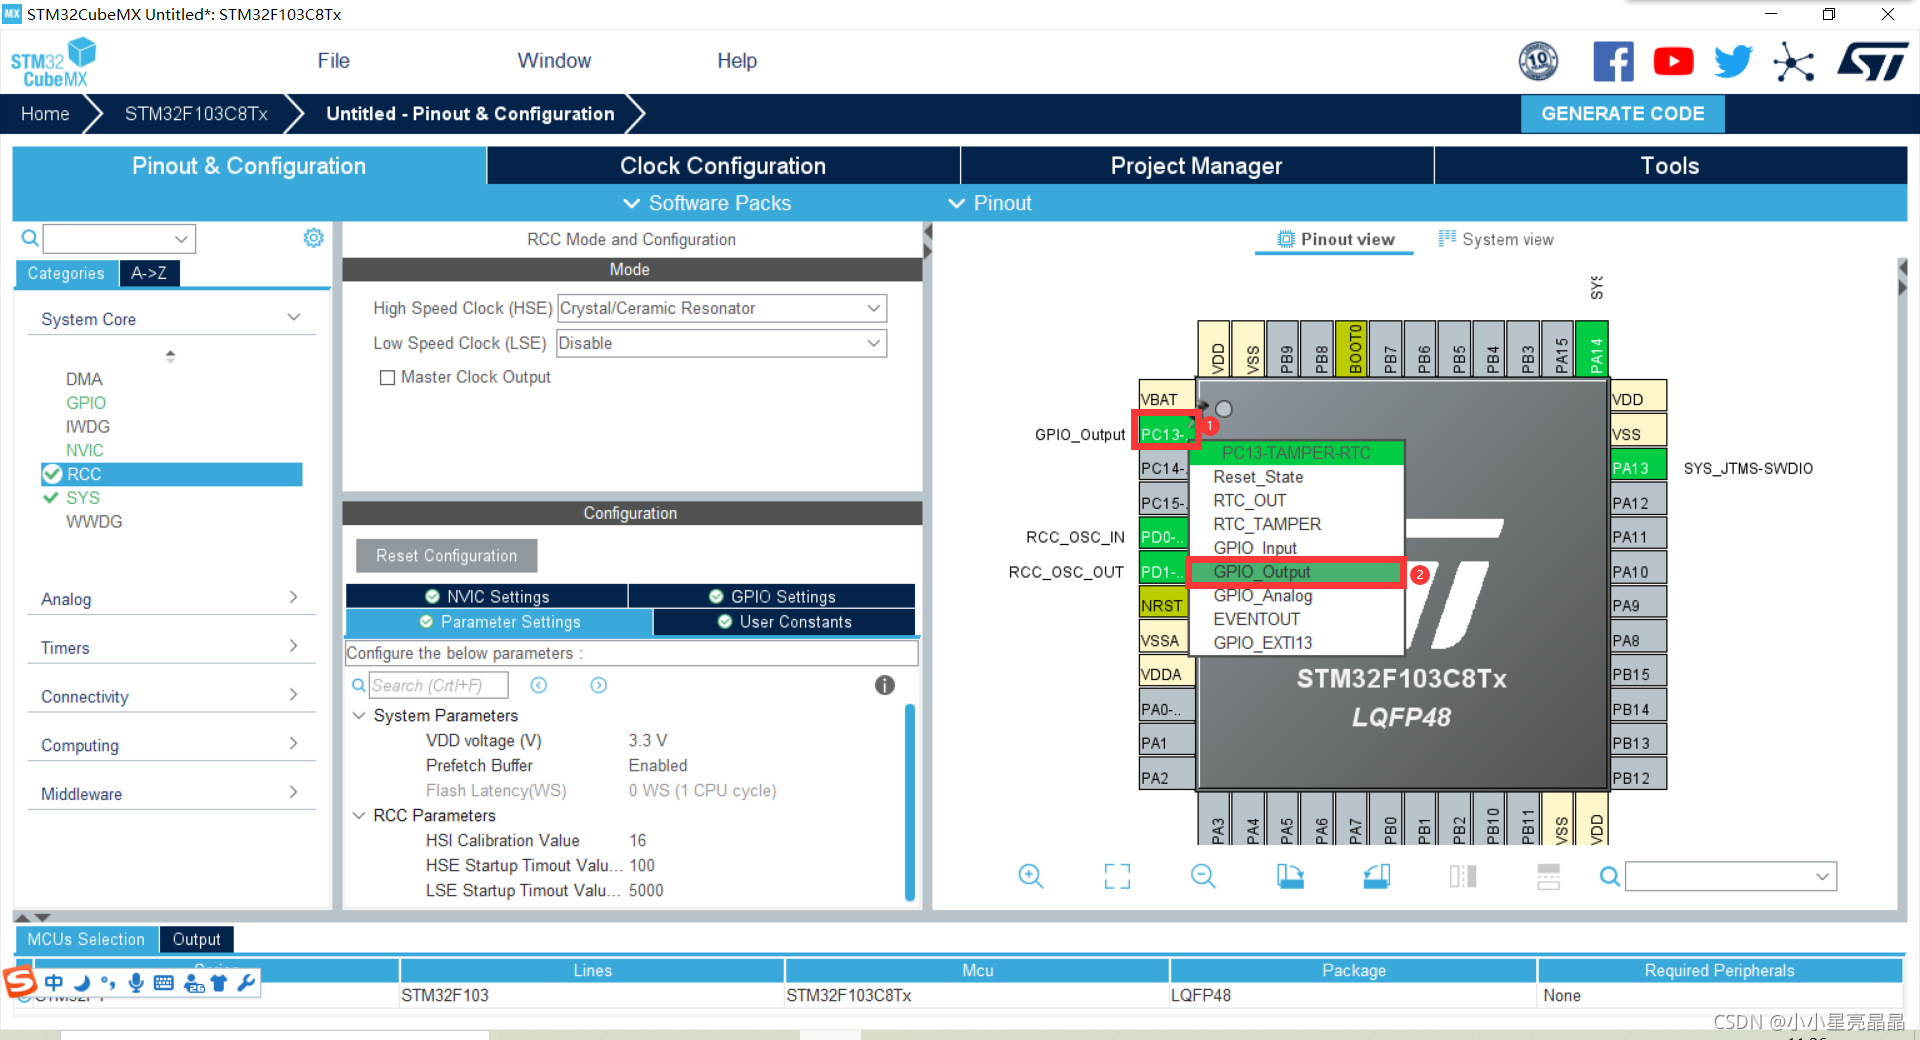Collapse RCC Parameters tree node

click(359, 816)
